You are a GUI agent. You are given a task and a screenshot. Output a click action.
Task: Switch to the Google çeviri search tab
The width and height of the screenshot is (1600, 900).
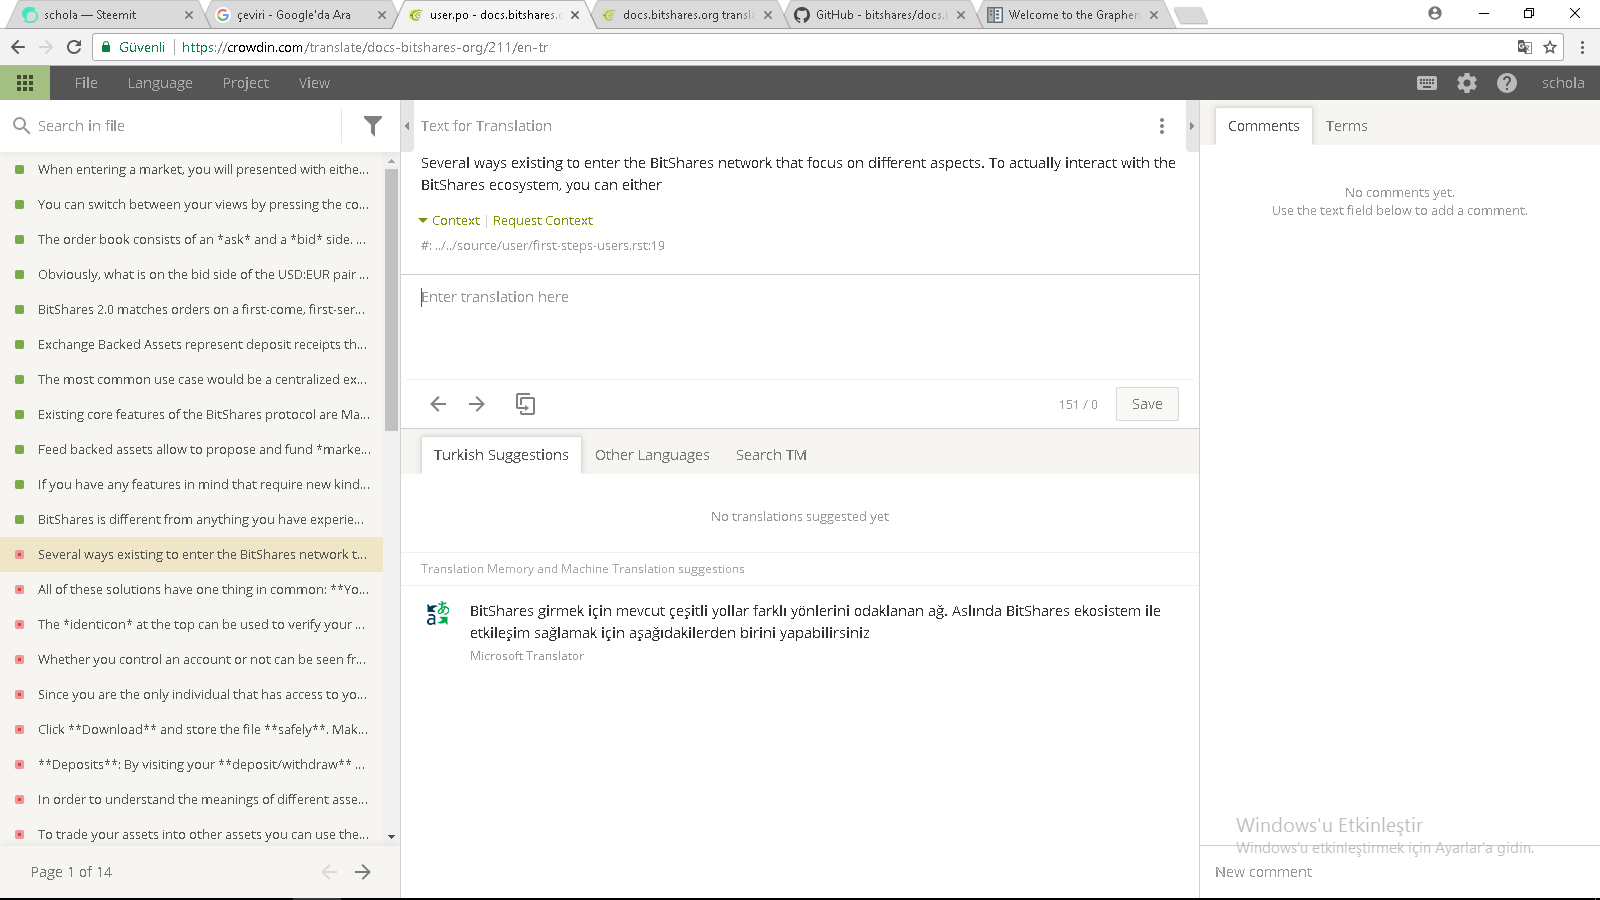[x=298, y=15]
